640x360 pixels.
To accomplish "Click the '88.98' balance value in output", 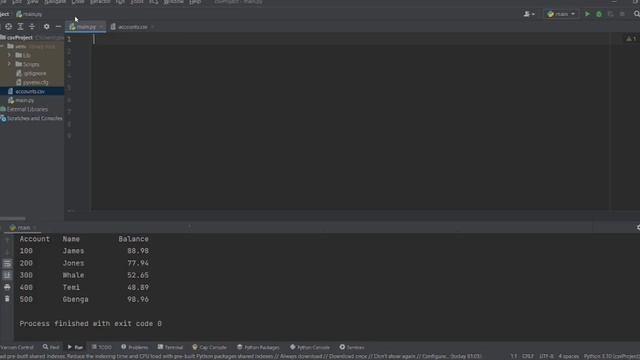I will [138, 251].
